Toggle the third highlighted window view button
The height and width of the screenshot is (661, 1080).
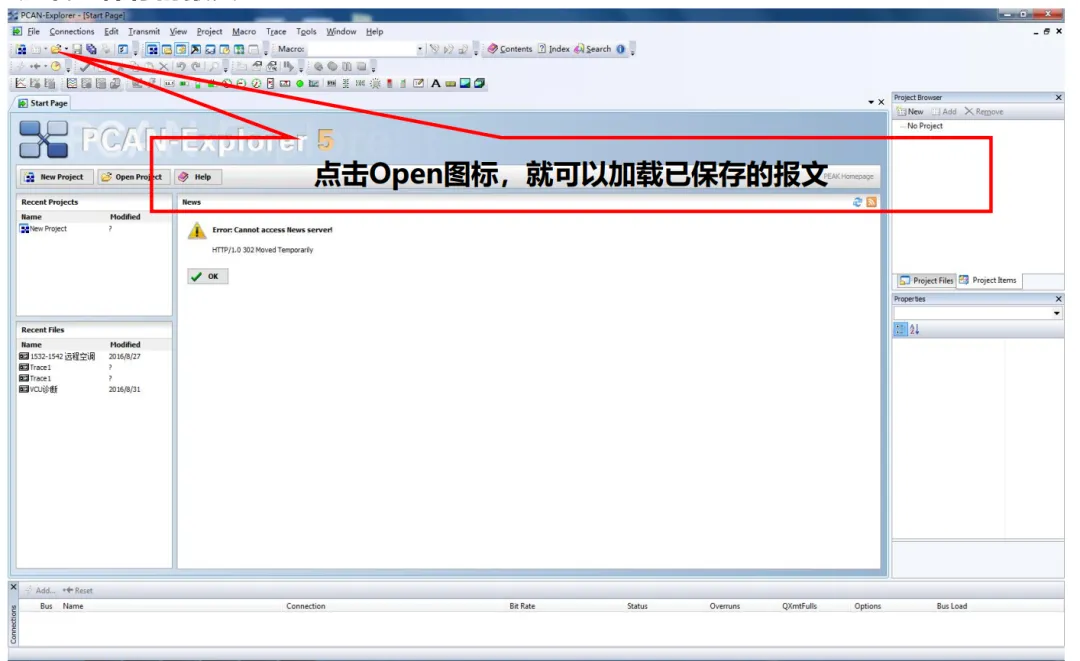(181, 49)
